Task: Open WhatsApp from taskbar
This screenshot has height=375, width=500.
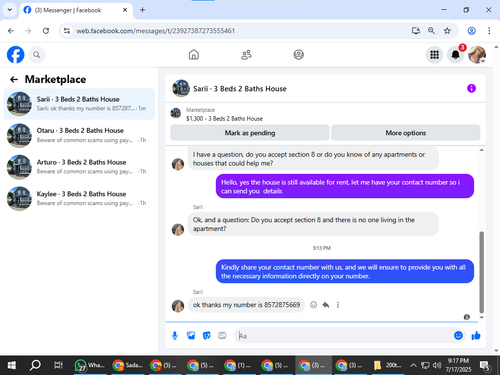Action: pos(89,365)
